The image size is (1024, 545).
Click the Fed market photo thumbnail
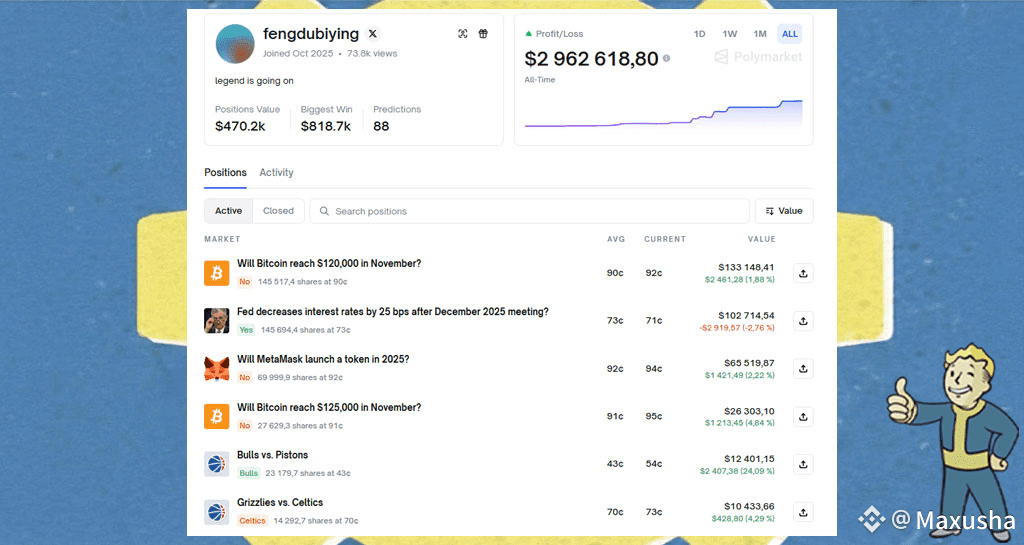217,320
